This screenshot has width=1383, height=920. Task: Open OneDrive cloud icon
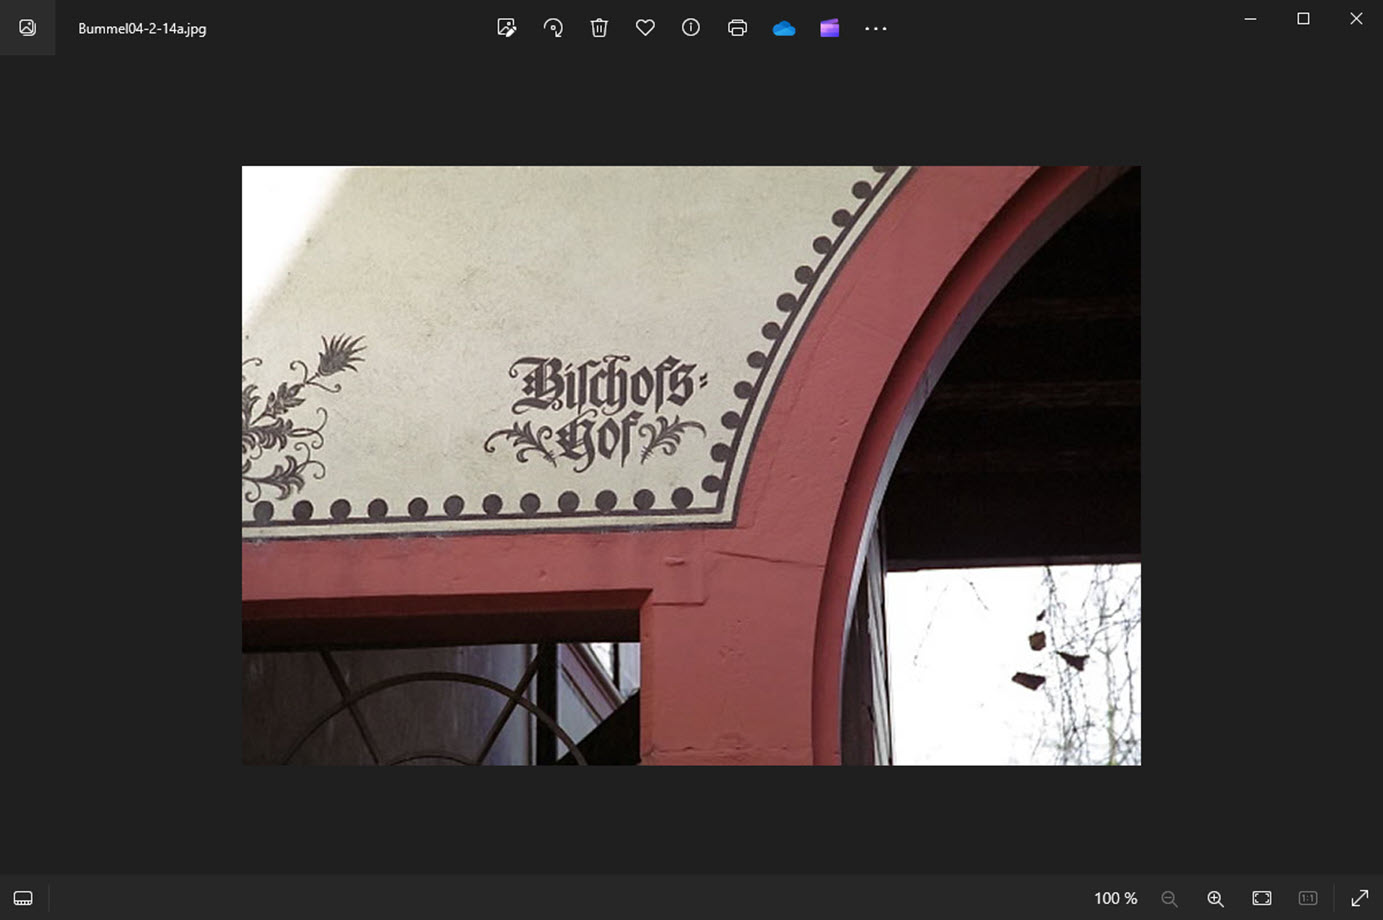point(784,28)
